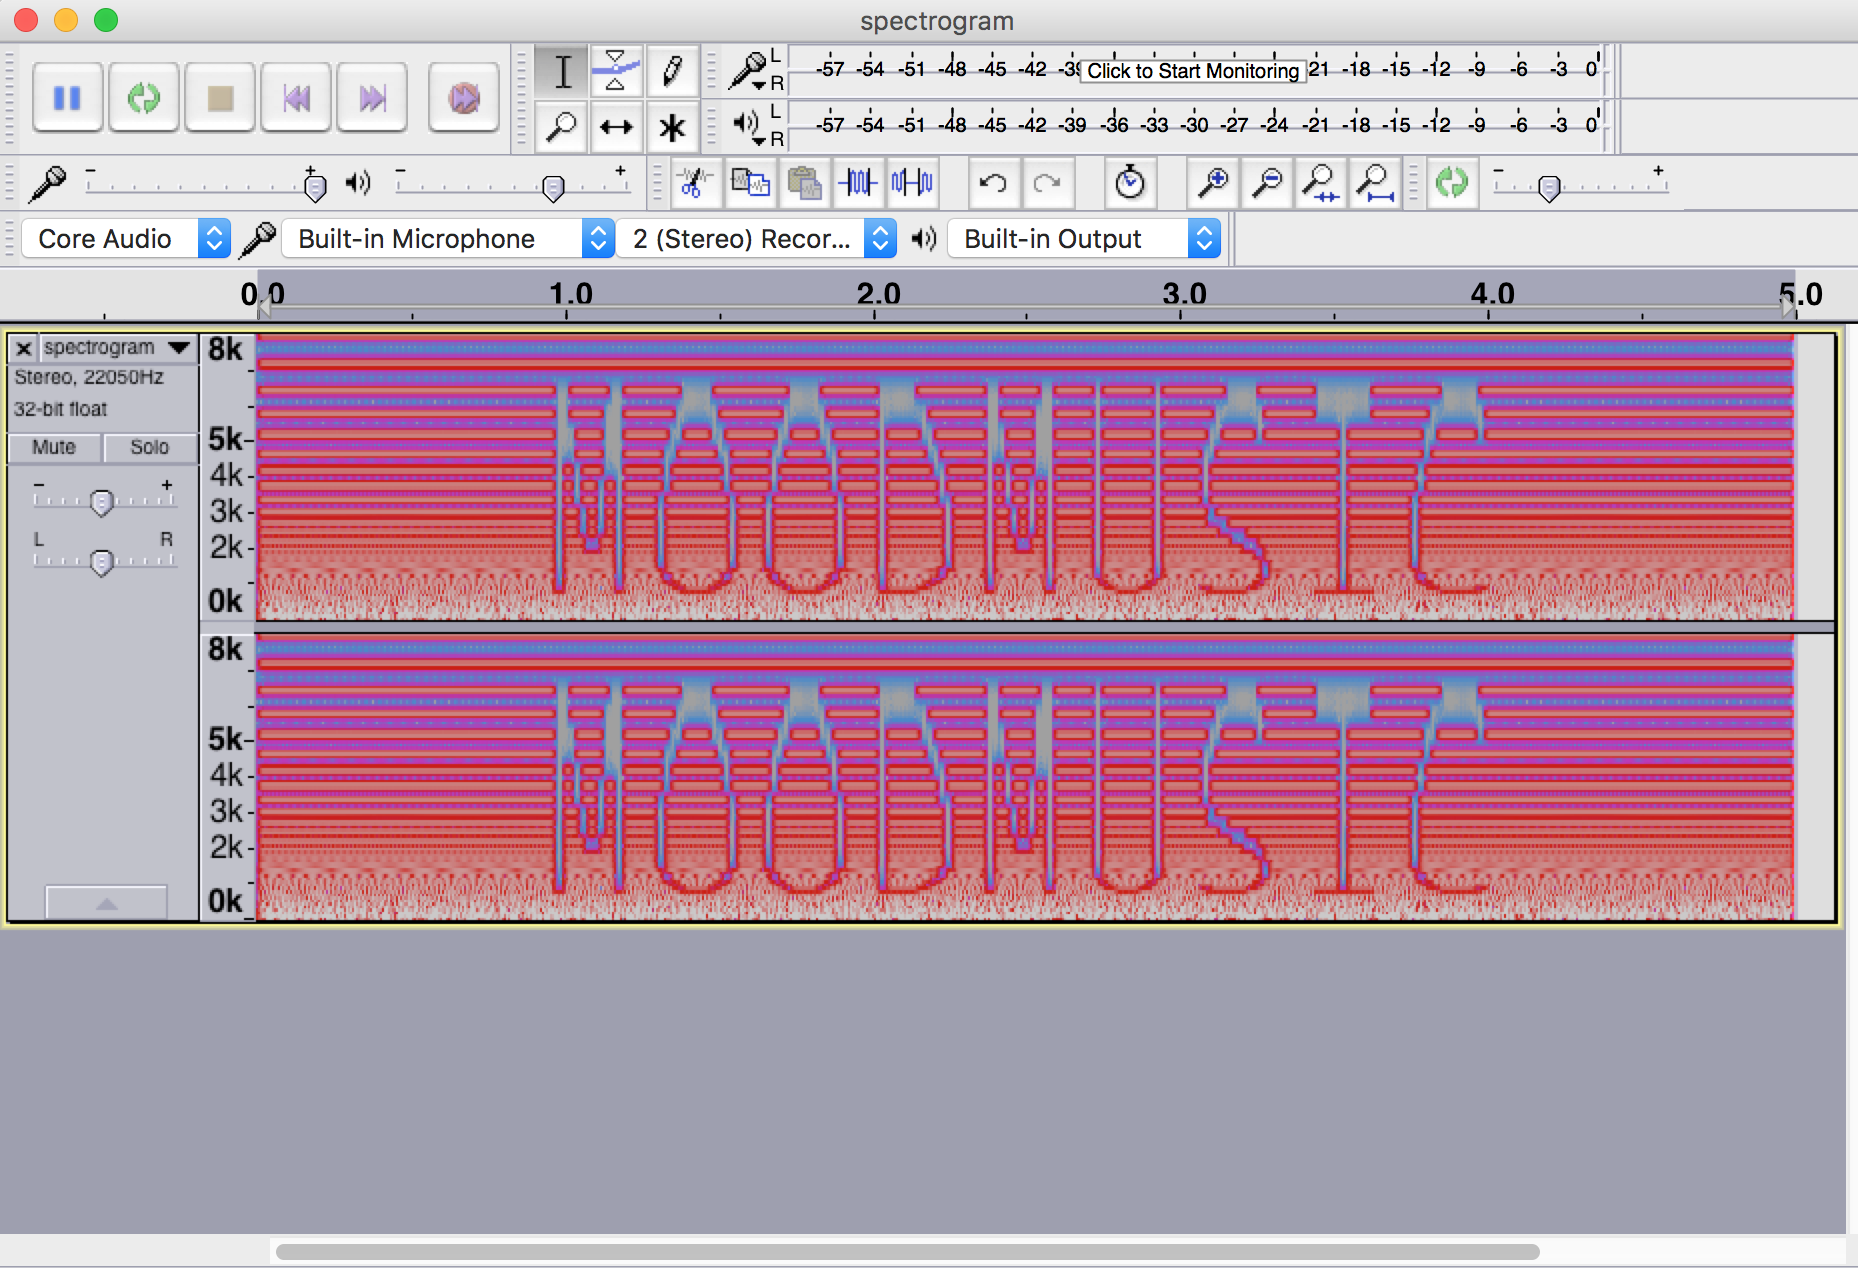Fit selection to window width

(1321, 183)
